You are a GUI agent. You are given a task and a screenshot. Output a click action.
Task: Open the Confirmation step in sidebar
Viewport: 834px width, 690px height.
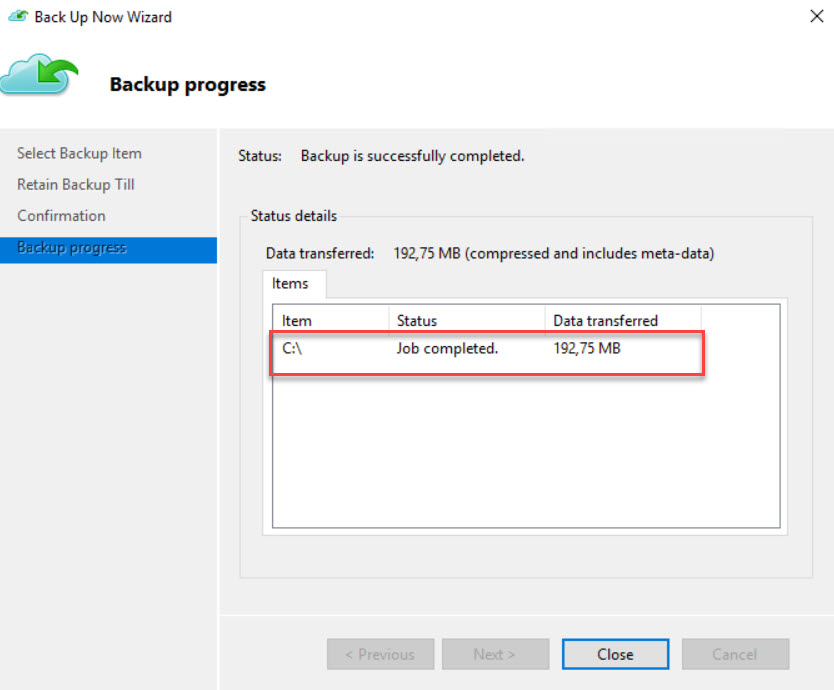tap(61, 215)
